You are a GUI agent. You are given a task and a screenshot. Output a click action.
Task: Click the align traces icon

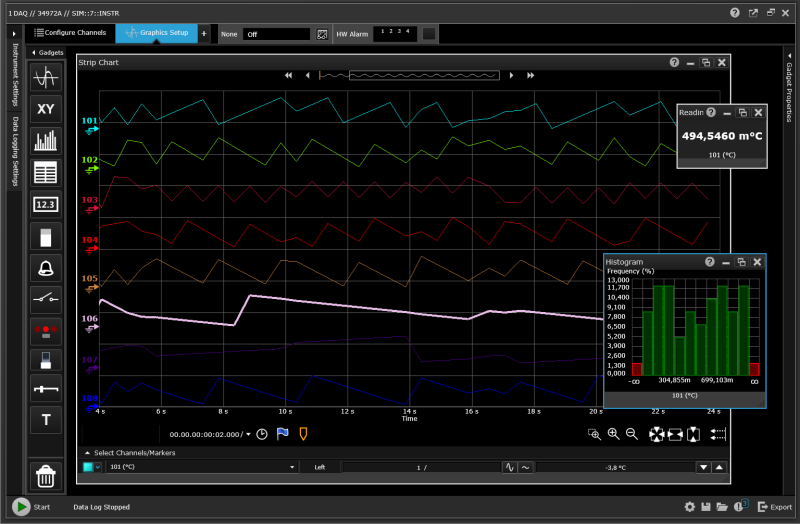tap(718, 434)
